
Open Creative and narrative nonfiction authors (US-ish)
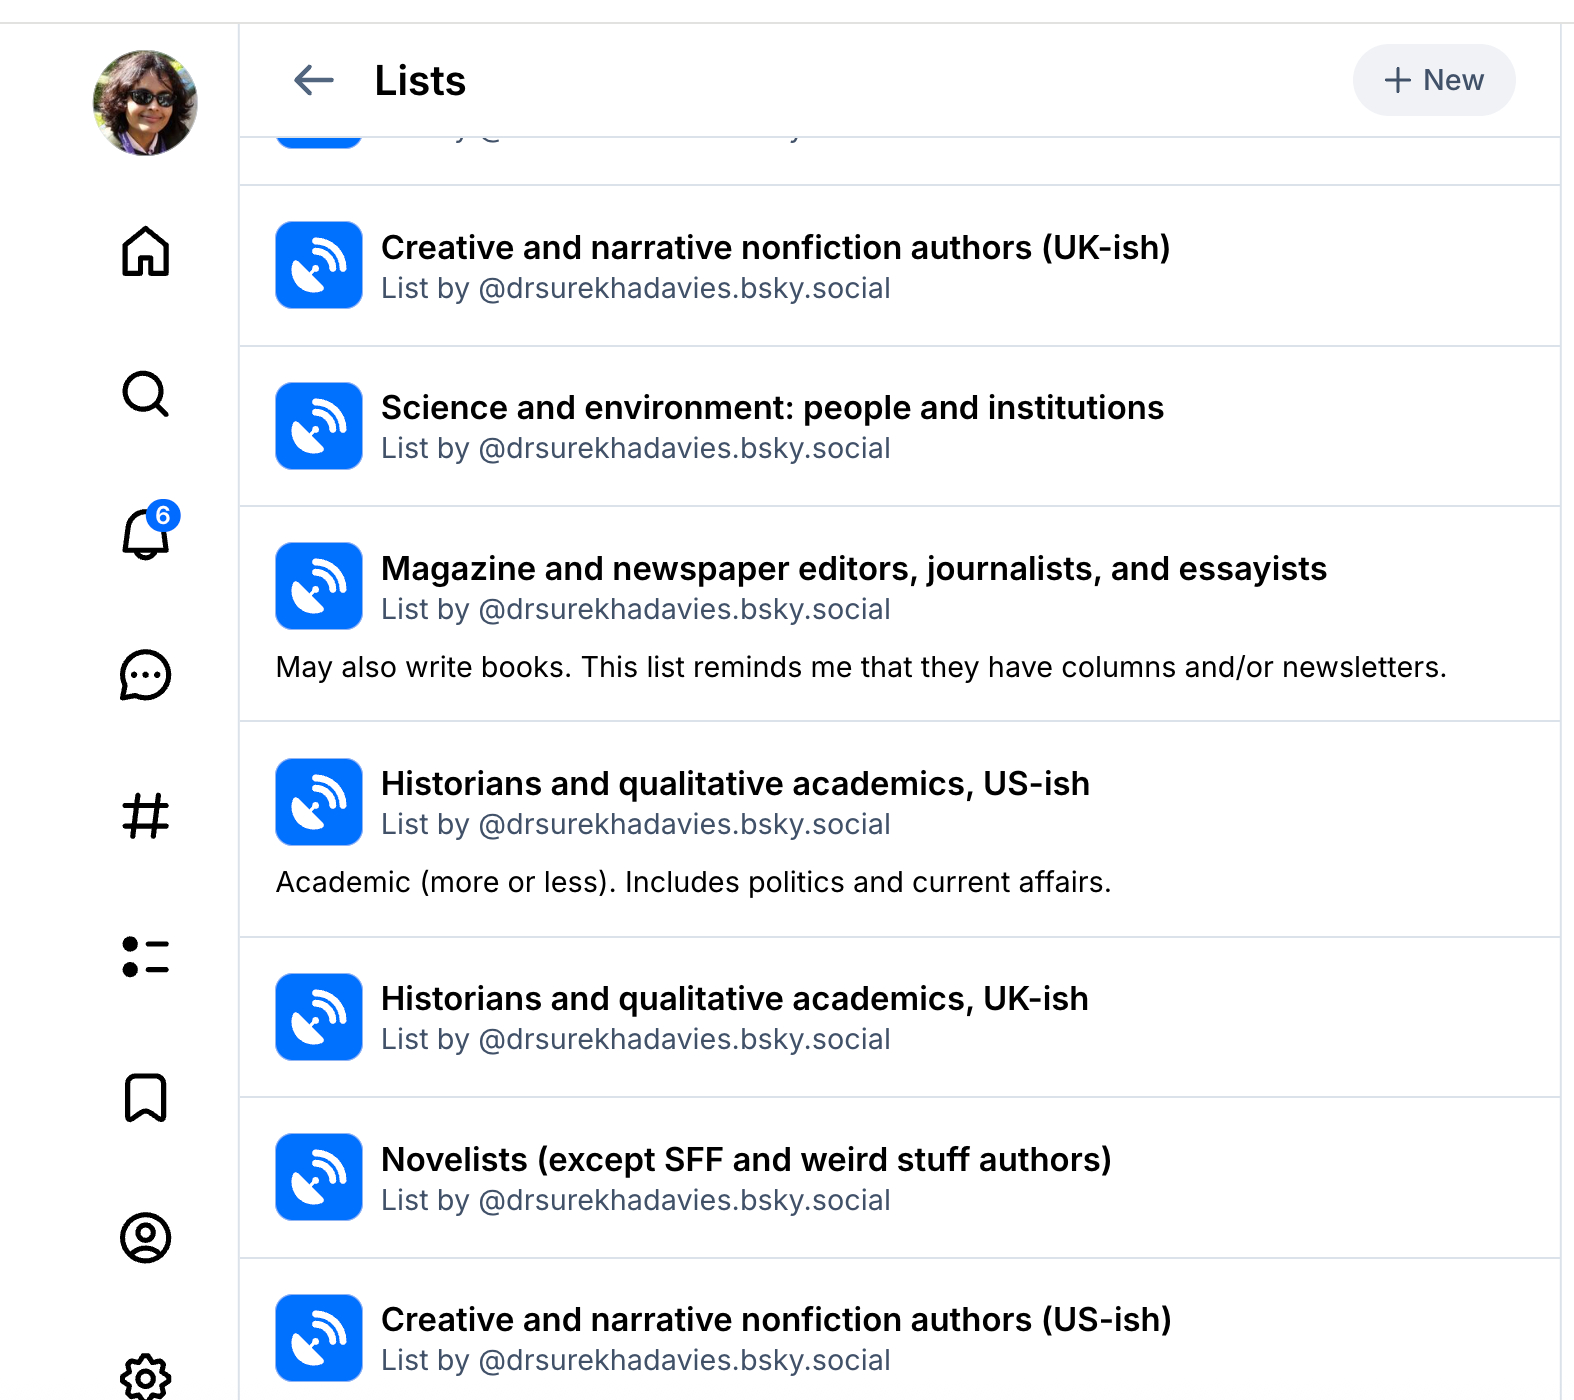click(x=776, y=1320)
